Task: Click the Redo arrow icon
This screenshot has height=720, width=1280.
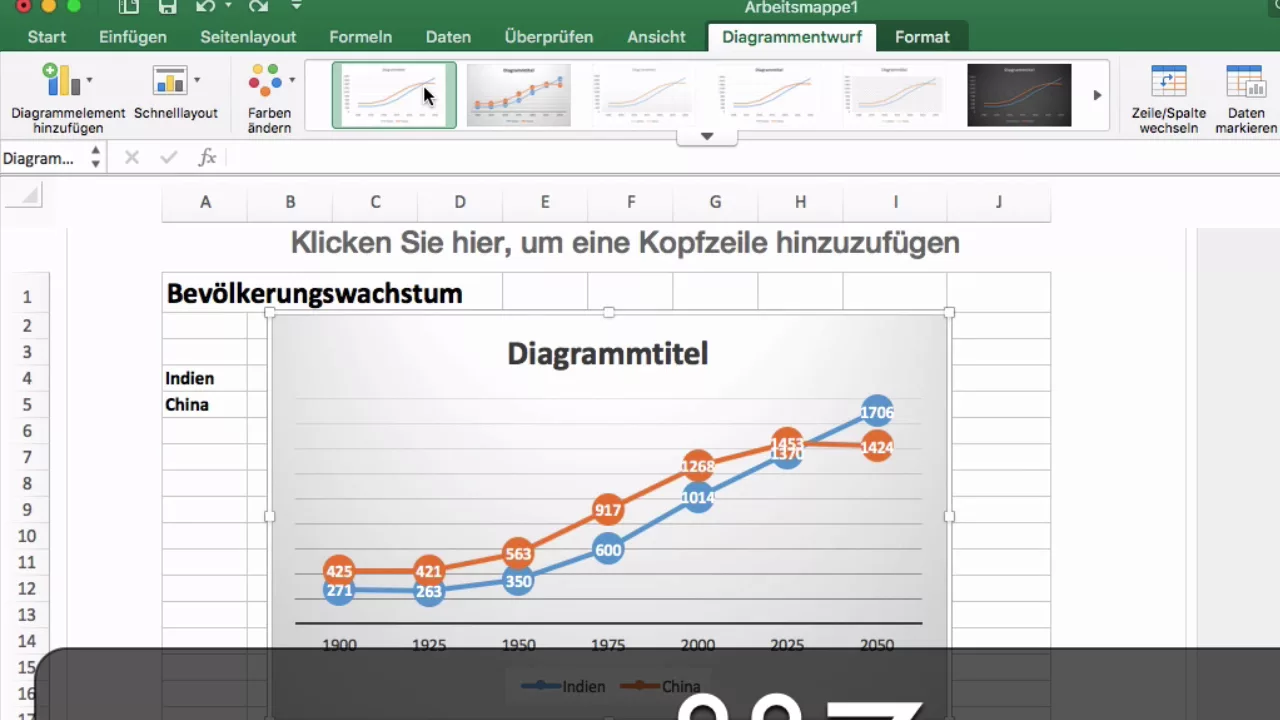Action: [x=259, y=6]
